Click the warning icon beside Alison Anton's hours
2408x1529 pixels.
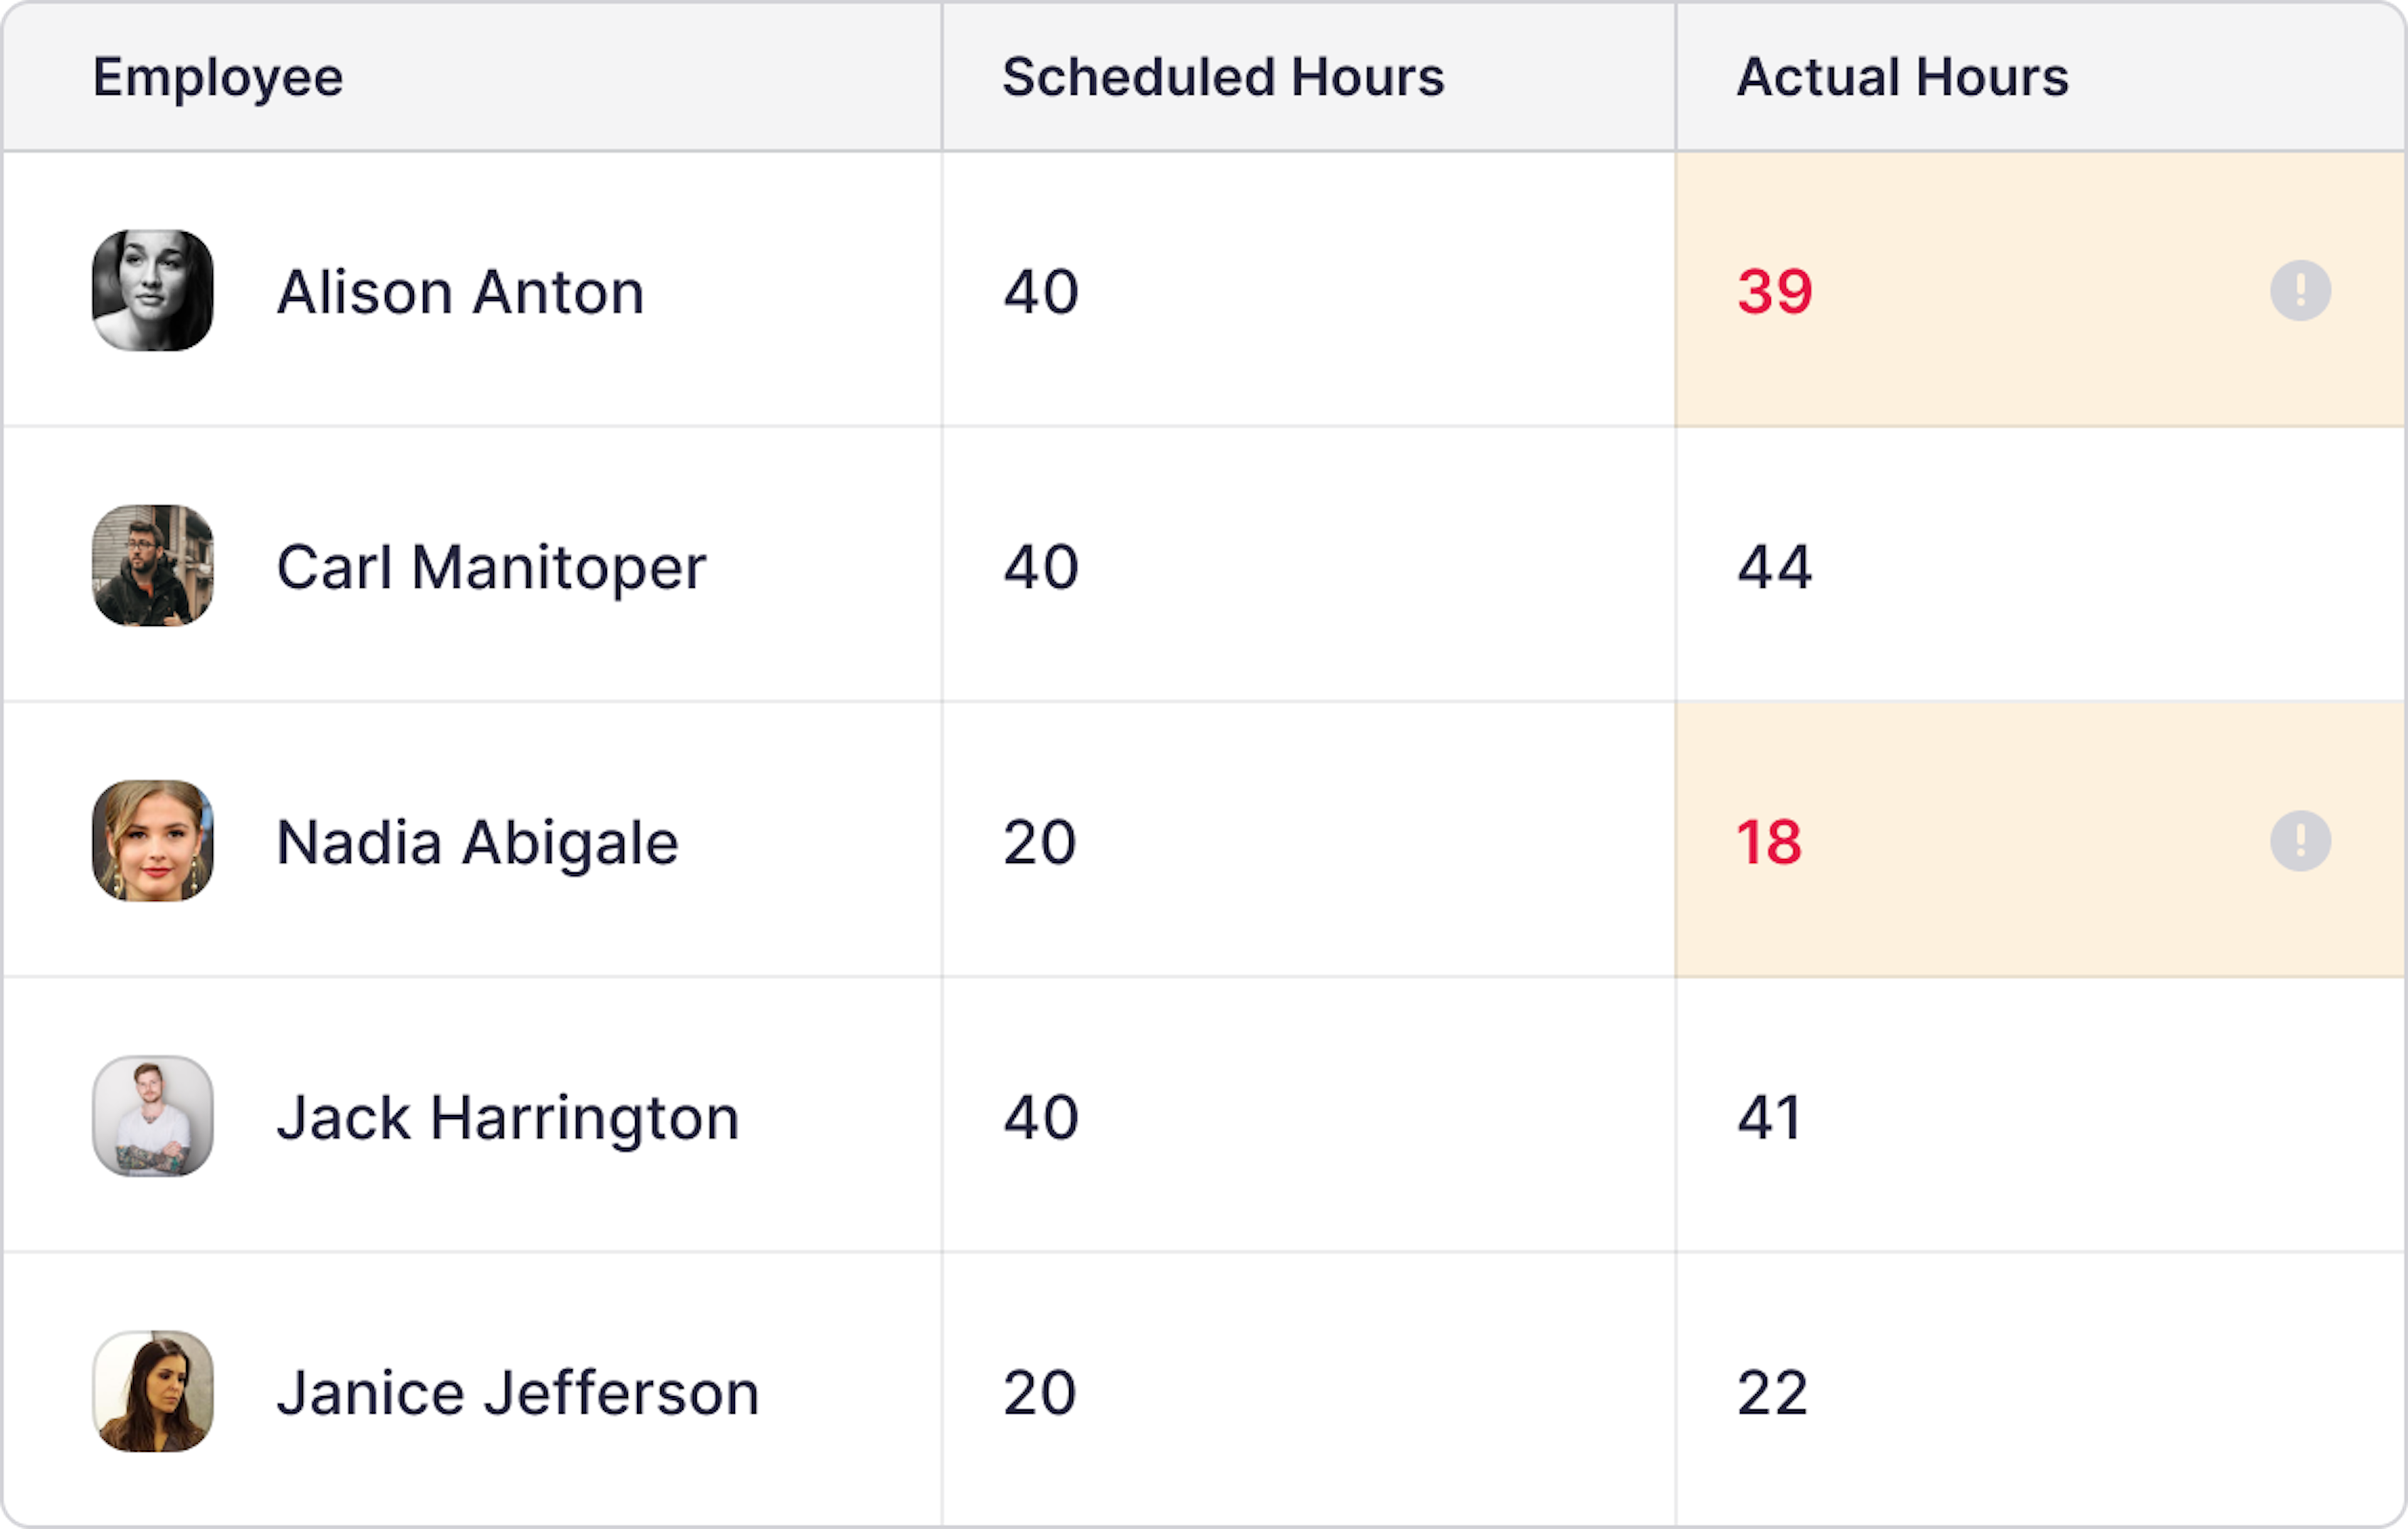tap(2300, 291)
